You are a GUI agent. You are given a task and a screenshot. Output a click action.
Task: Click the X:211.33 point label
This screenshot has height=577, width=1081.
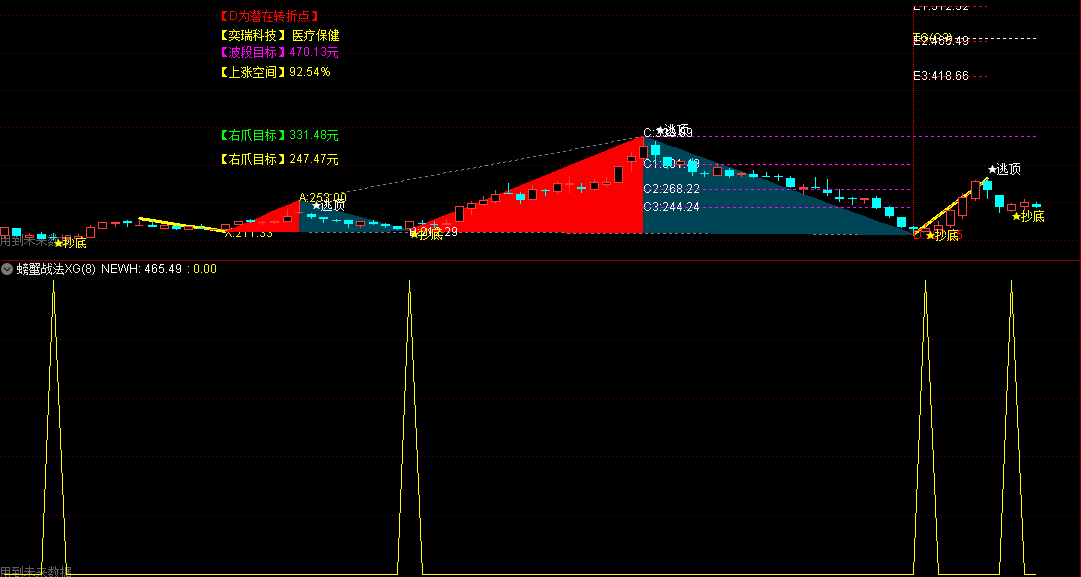(248, 234)
